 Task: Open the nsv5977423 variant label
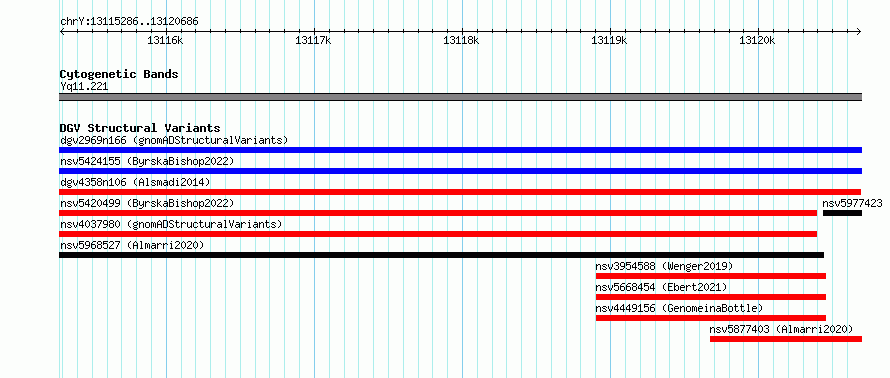pyautogui.click(x=853, y=203)
